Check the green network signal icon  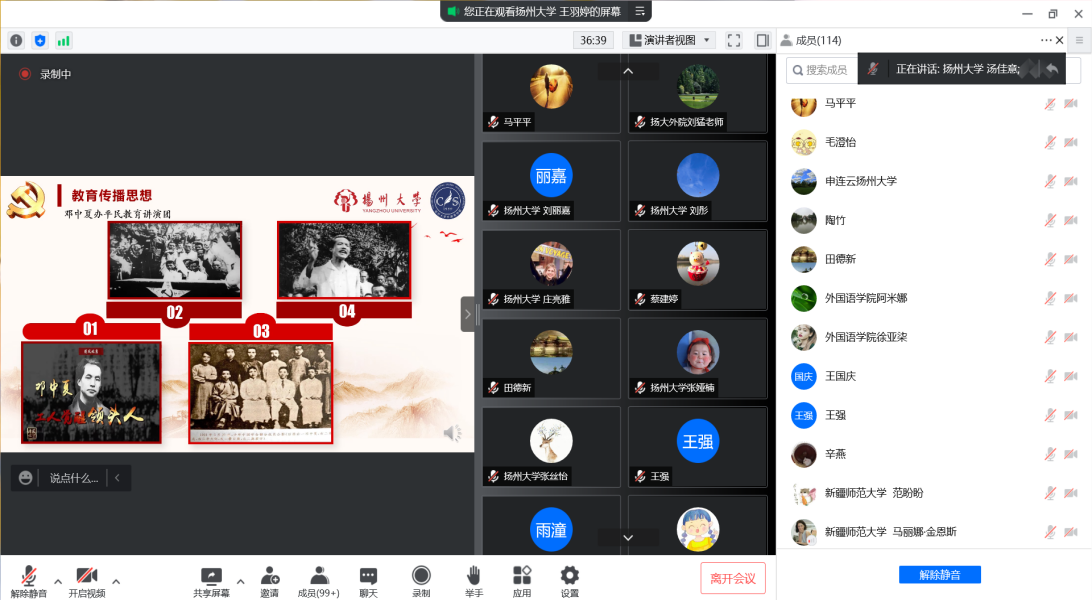64,40
